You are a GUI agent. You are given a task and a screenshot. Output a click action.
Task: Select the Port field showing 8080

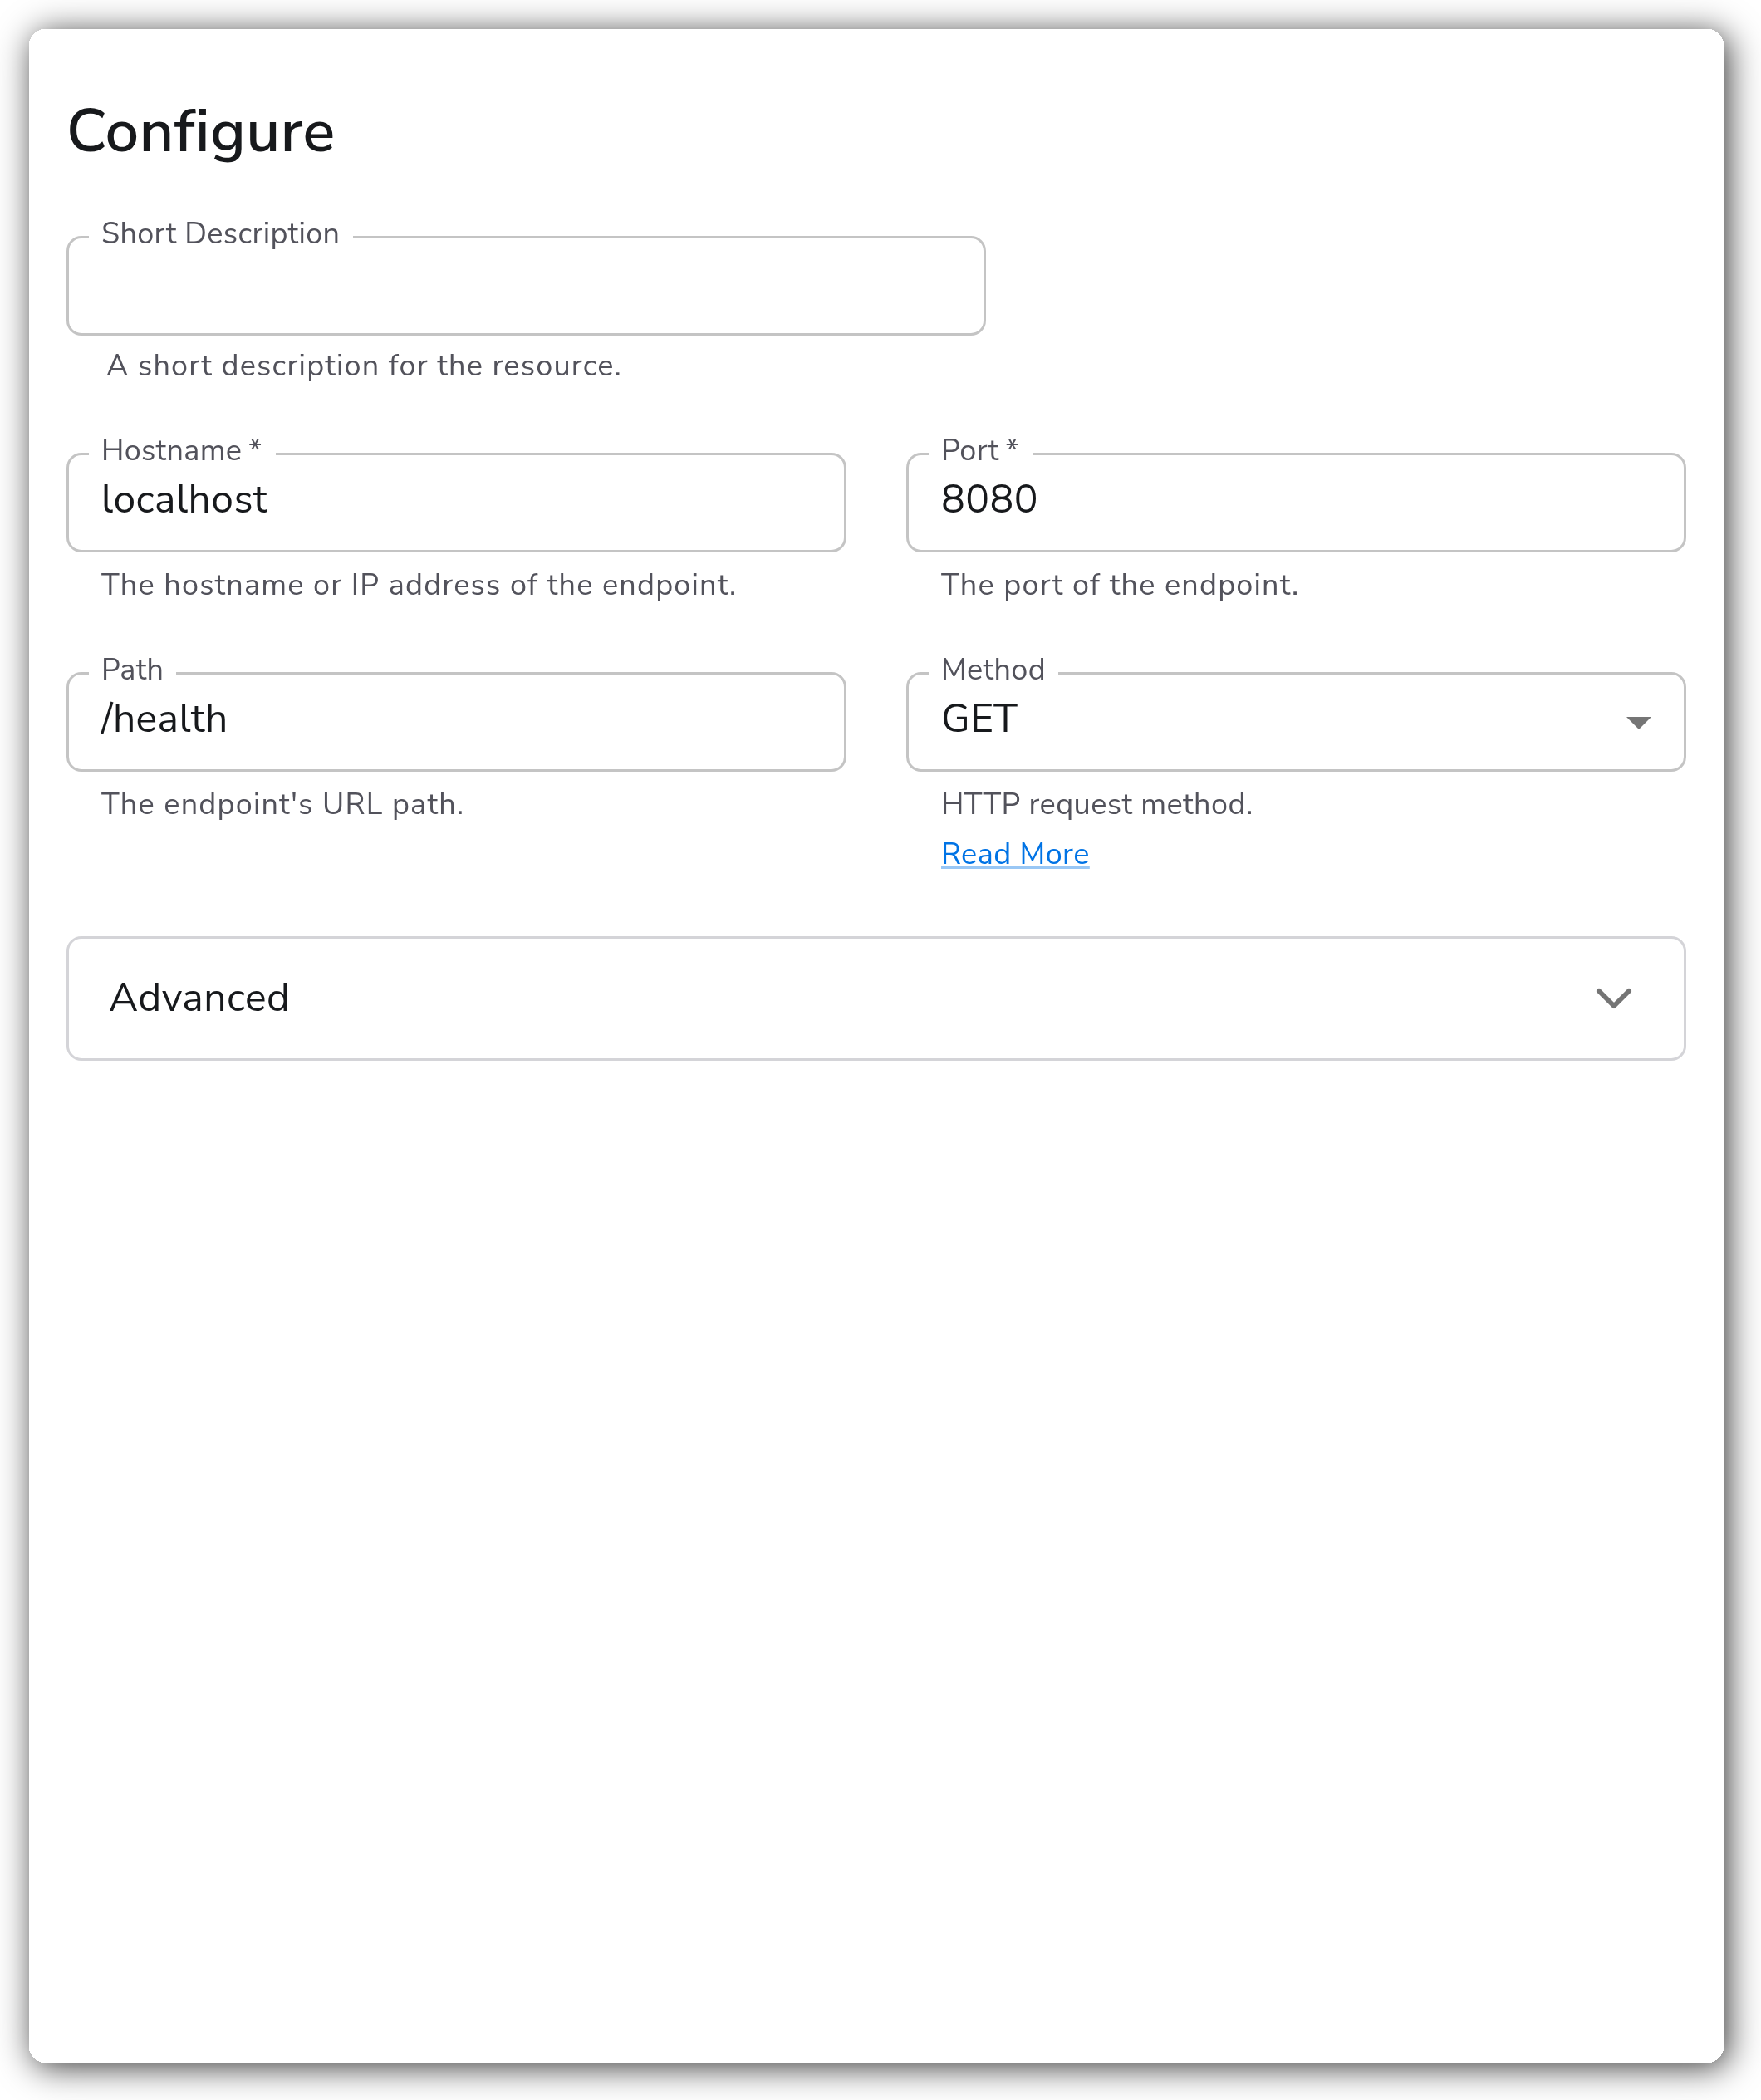(1295, 502)
